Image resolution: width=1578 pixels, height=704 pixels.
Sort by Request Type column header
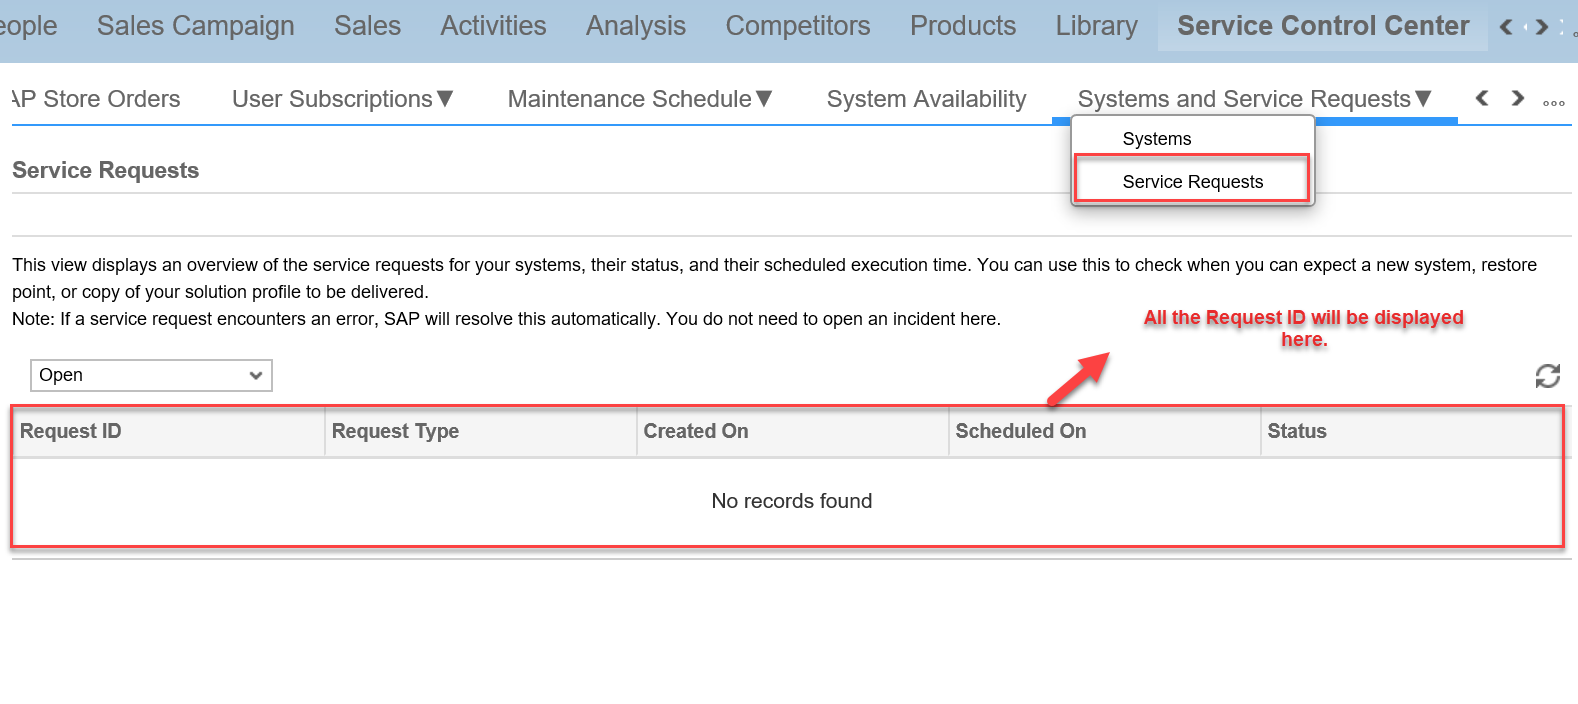[481, 431]
